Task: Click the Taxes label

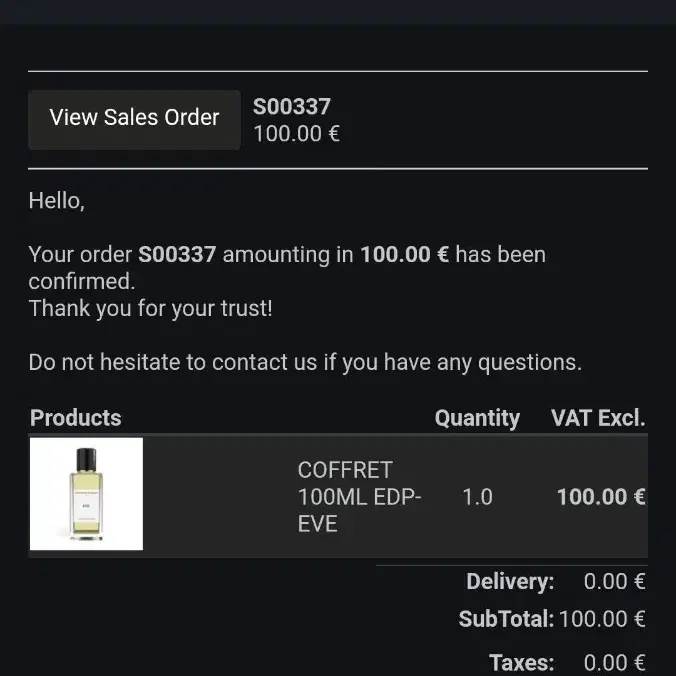Action: pos(522,663)
